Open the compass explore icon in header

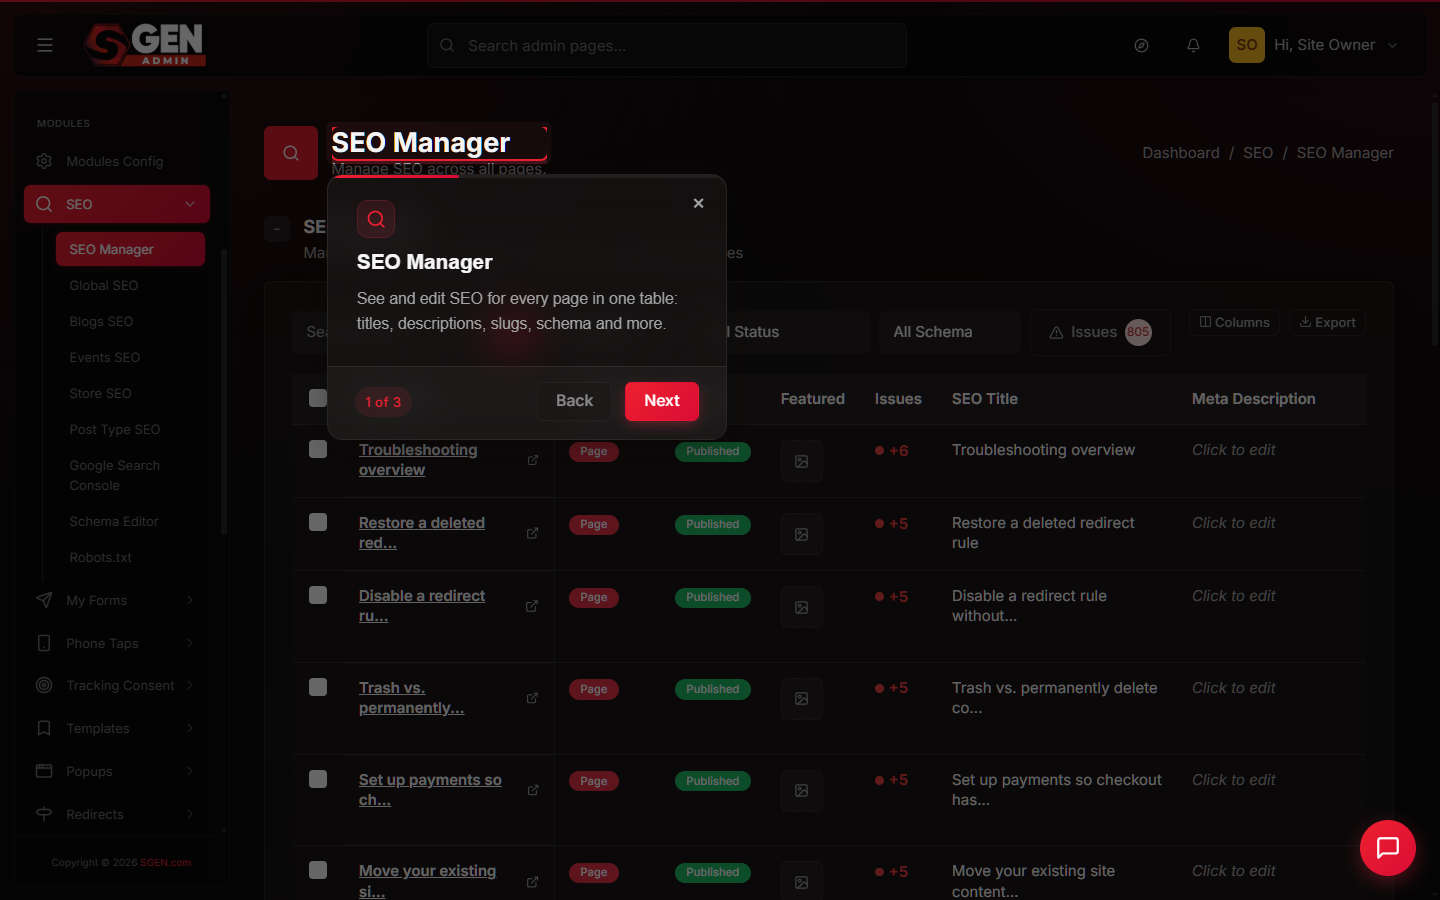[x=1141, y=45]
